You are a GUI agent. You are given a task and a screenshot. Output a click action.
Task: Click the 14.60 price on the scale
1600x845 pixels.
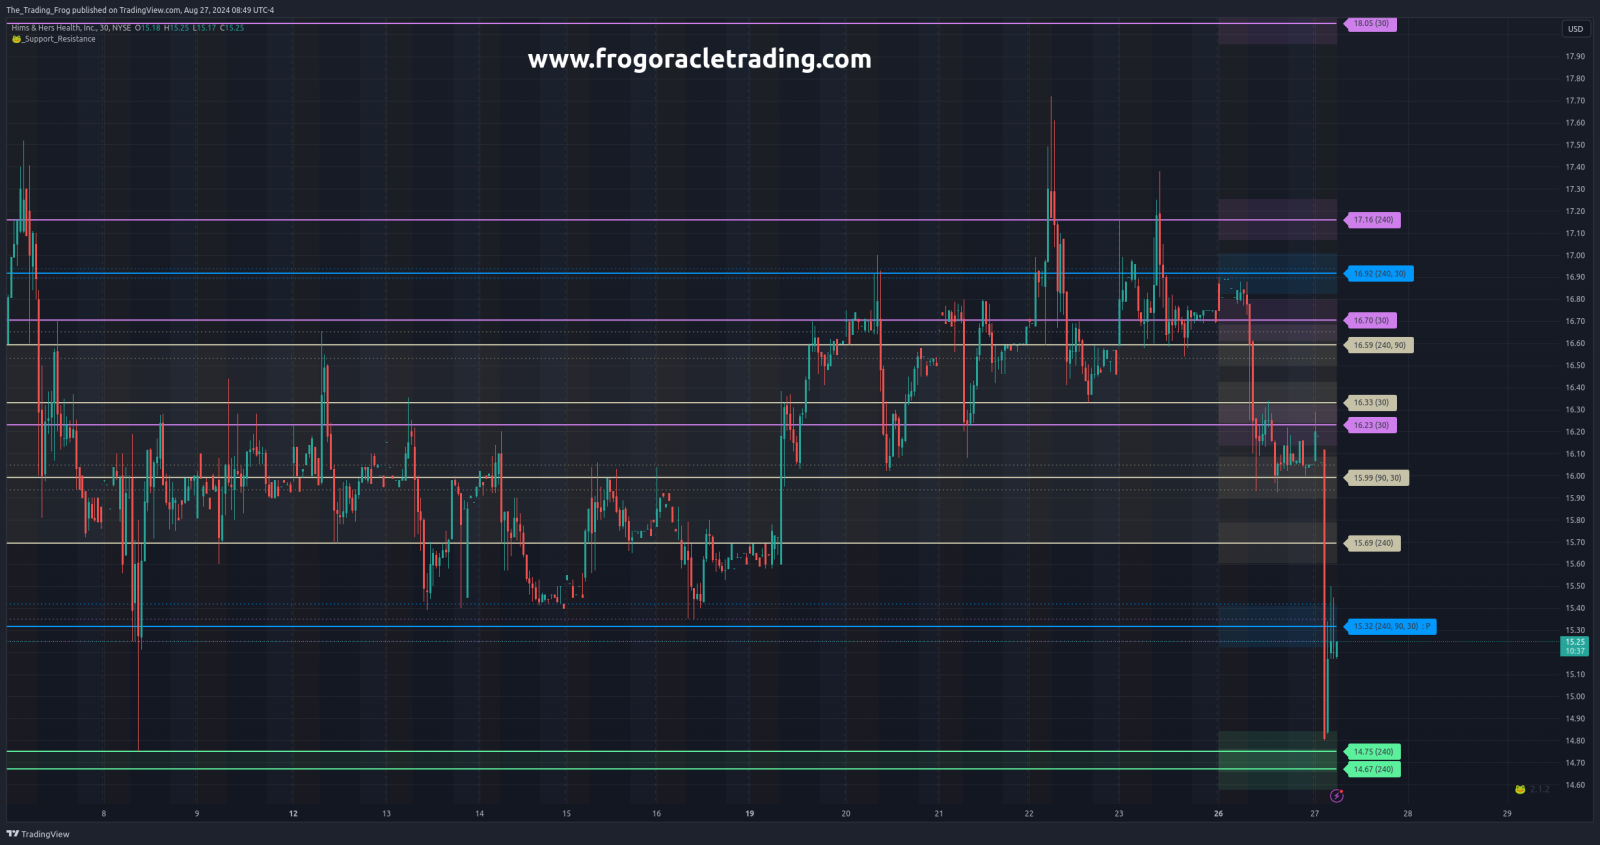tap(1575, 786)
